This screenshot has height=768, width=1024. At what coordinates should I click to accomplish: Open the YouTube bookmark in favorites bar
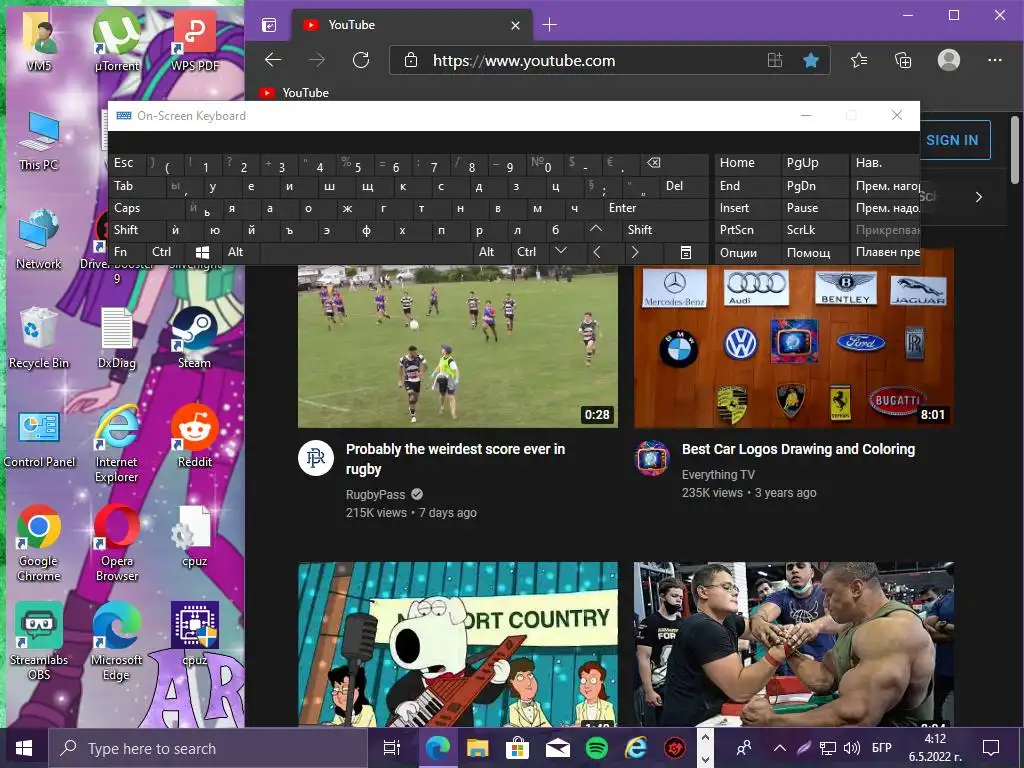coord(294,93)
